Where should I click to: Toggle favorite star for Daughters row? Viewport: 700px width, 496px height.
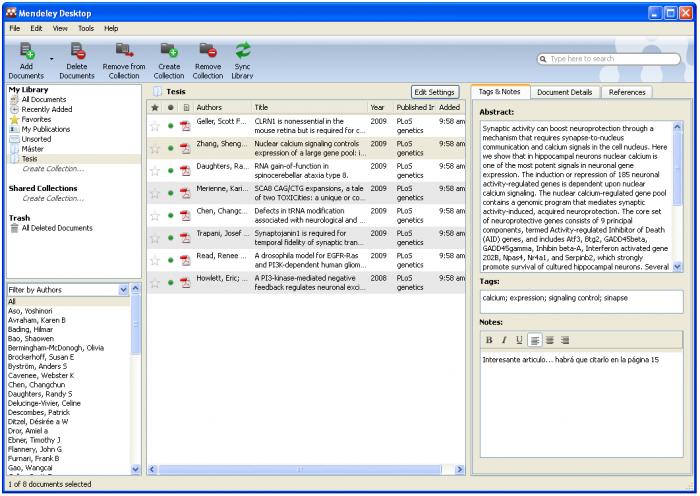pyautogui.click(x=155, y=171)
